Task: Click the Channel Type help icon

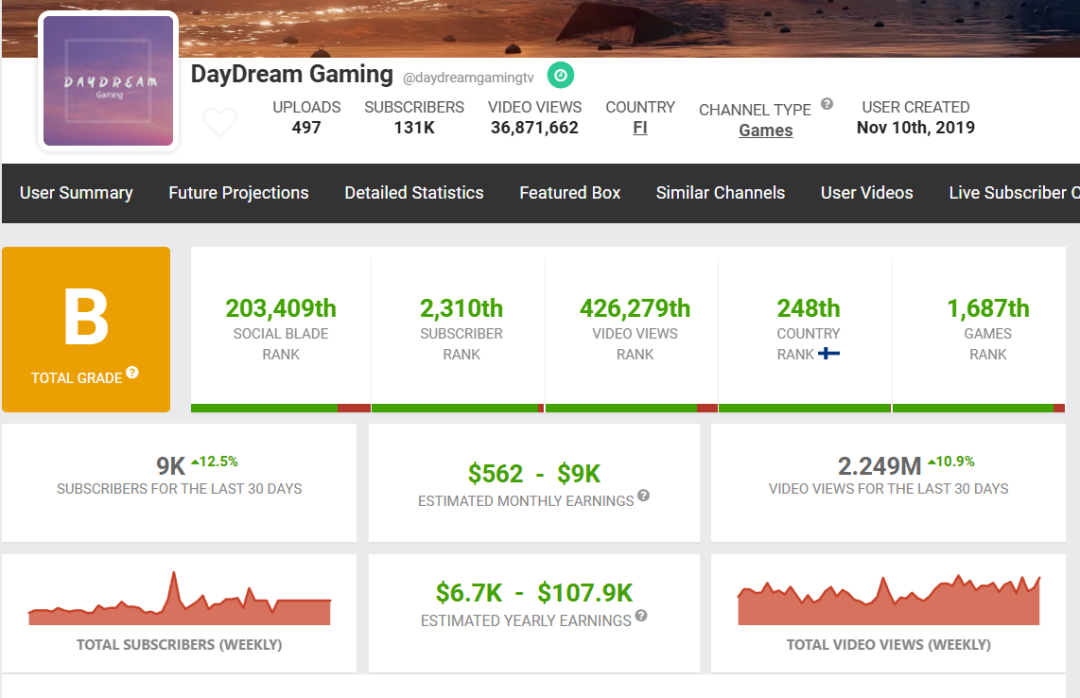Action: (x=827, y=104)
